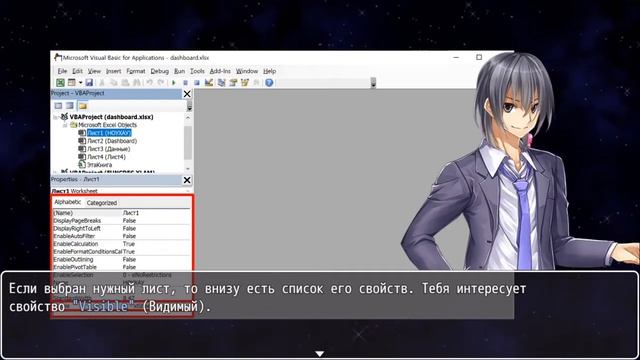Select the DisplayRightToLeft property row
640x360 pixels.
pos(121,229)
